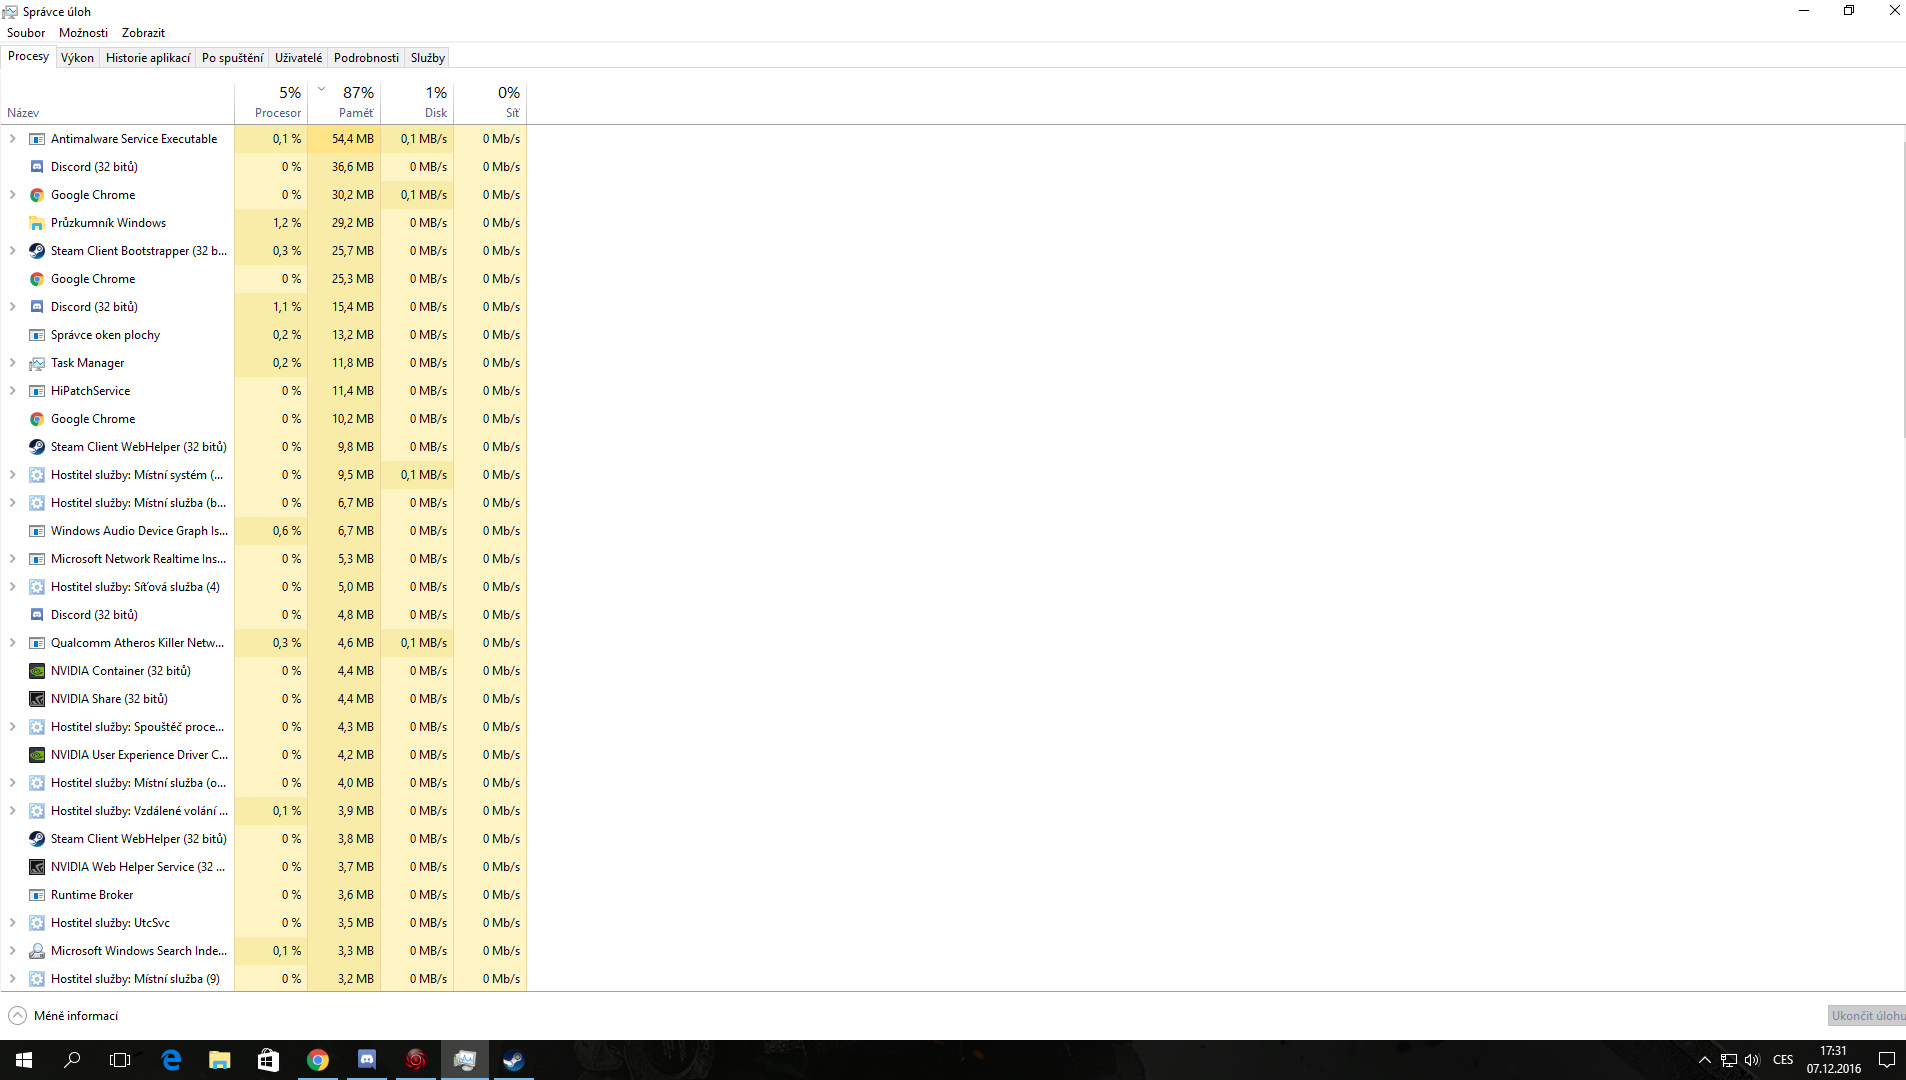
Task: Open the Windows Store taskbar icon
Action: point(268,1060)
